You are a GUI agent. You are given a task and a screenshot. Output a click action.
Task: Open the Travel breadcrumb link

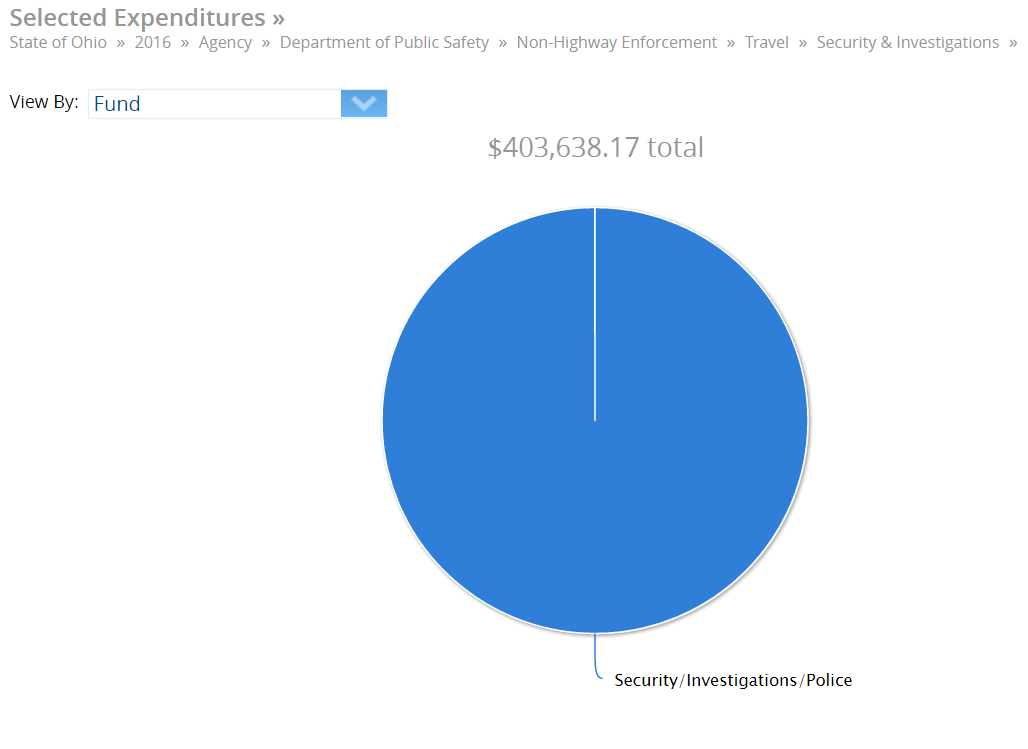766,42
